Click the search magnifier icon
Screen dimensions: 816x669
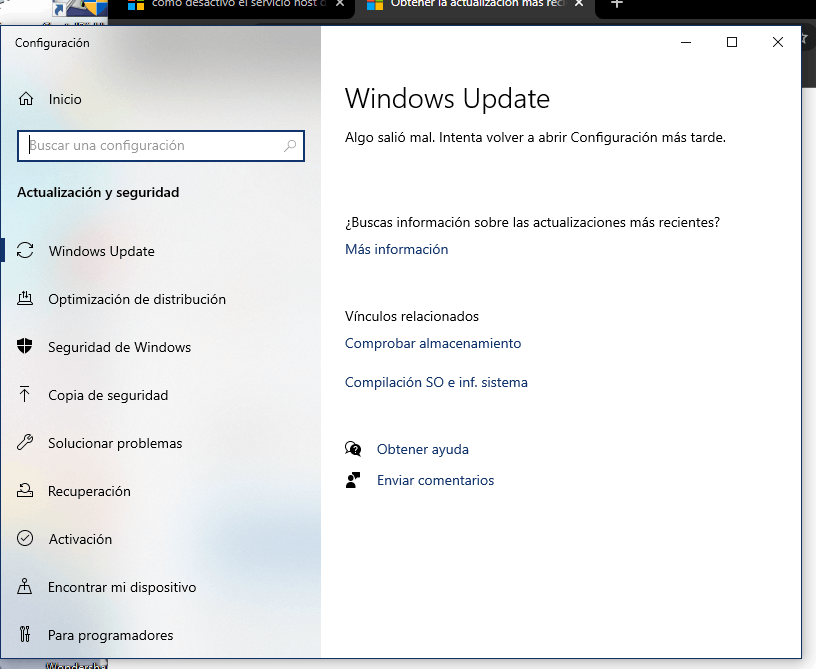pos(290,146)
